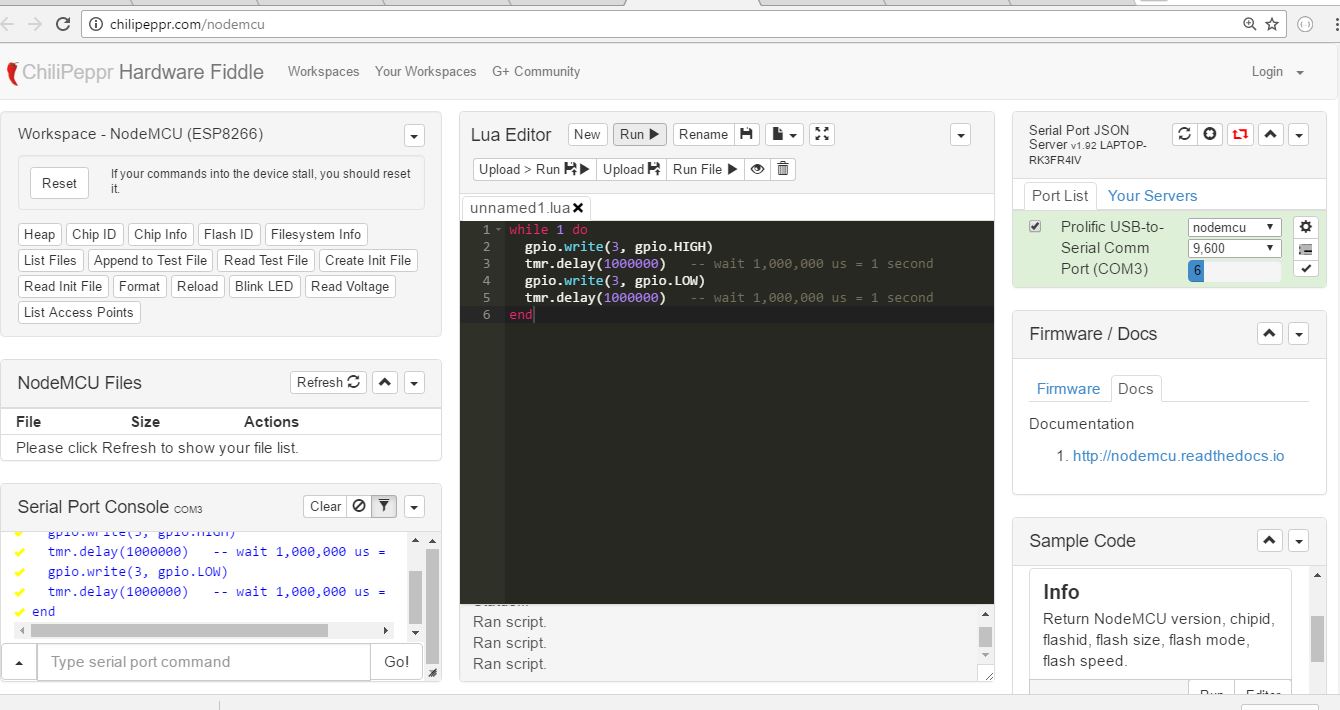Close the unnamed1.lua tab

tap(578, 208)
